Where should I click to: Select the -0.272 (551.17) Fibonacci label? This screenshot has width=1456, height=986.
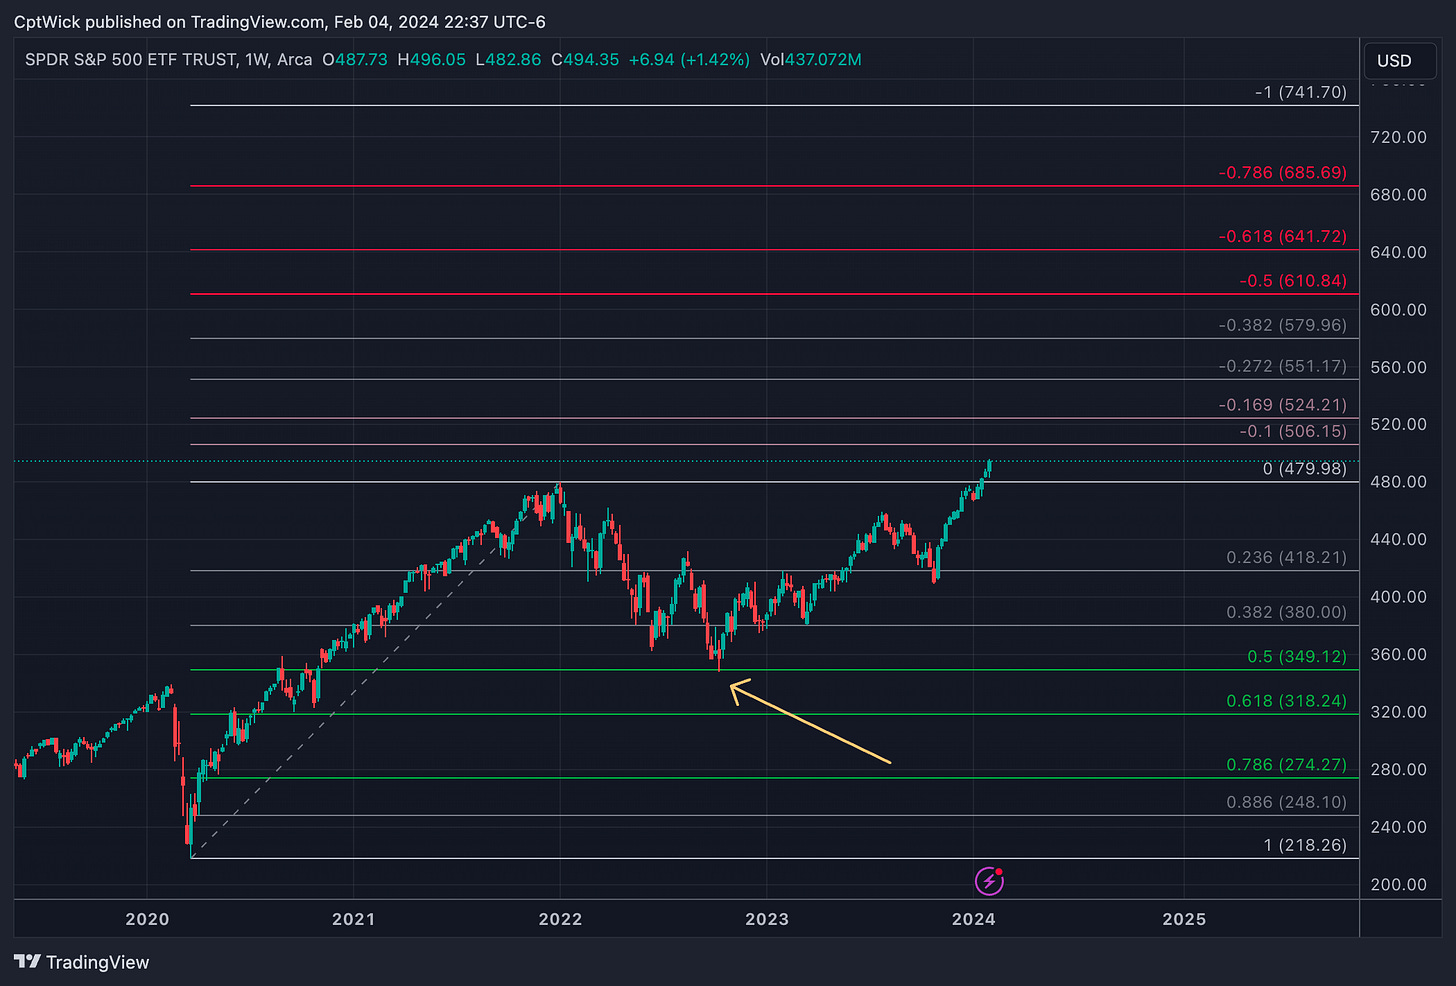[x=1283, y=366]
